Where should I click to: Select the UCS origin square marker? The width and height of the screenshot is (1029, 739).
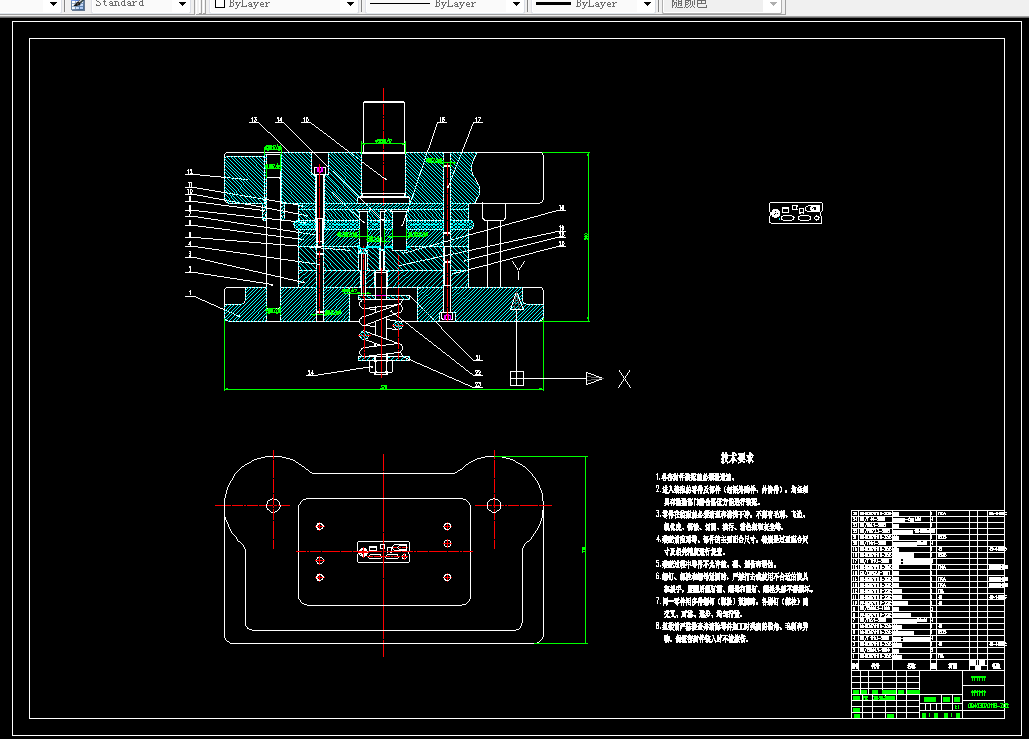517,379
